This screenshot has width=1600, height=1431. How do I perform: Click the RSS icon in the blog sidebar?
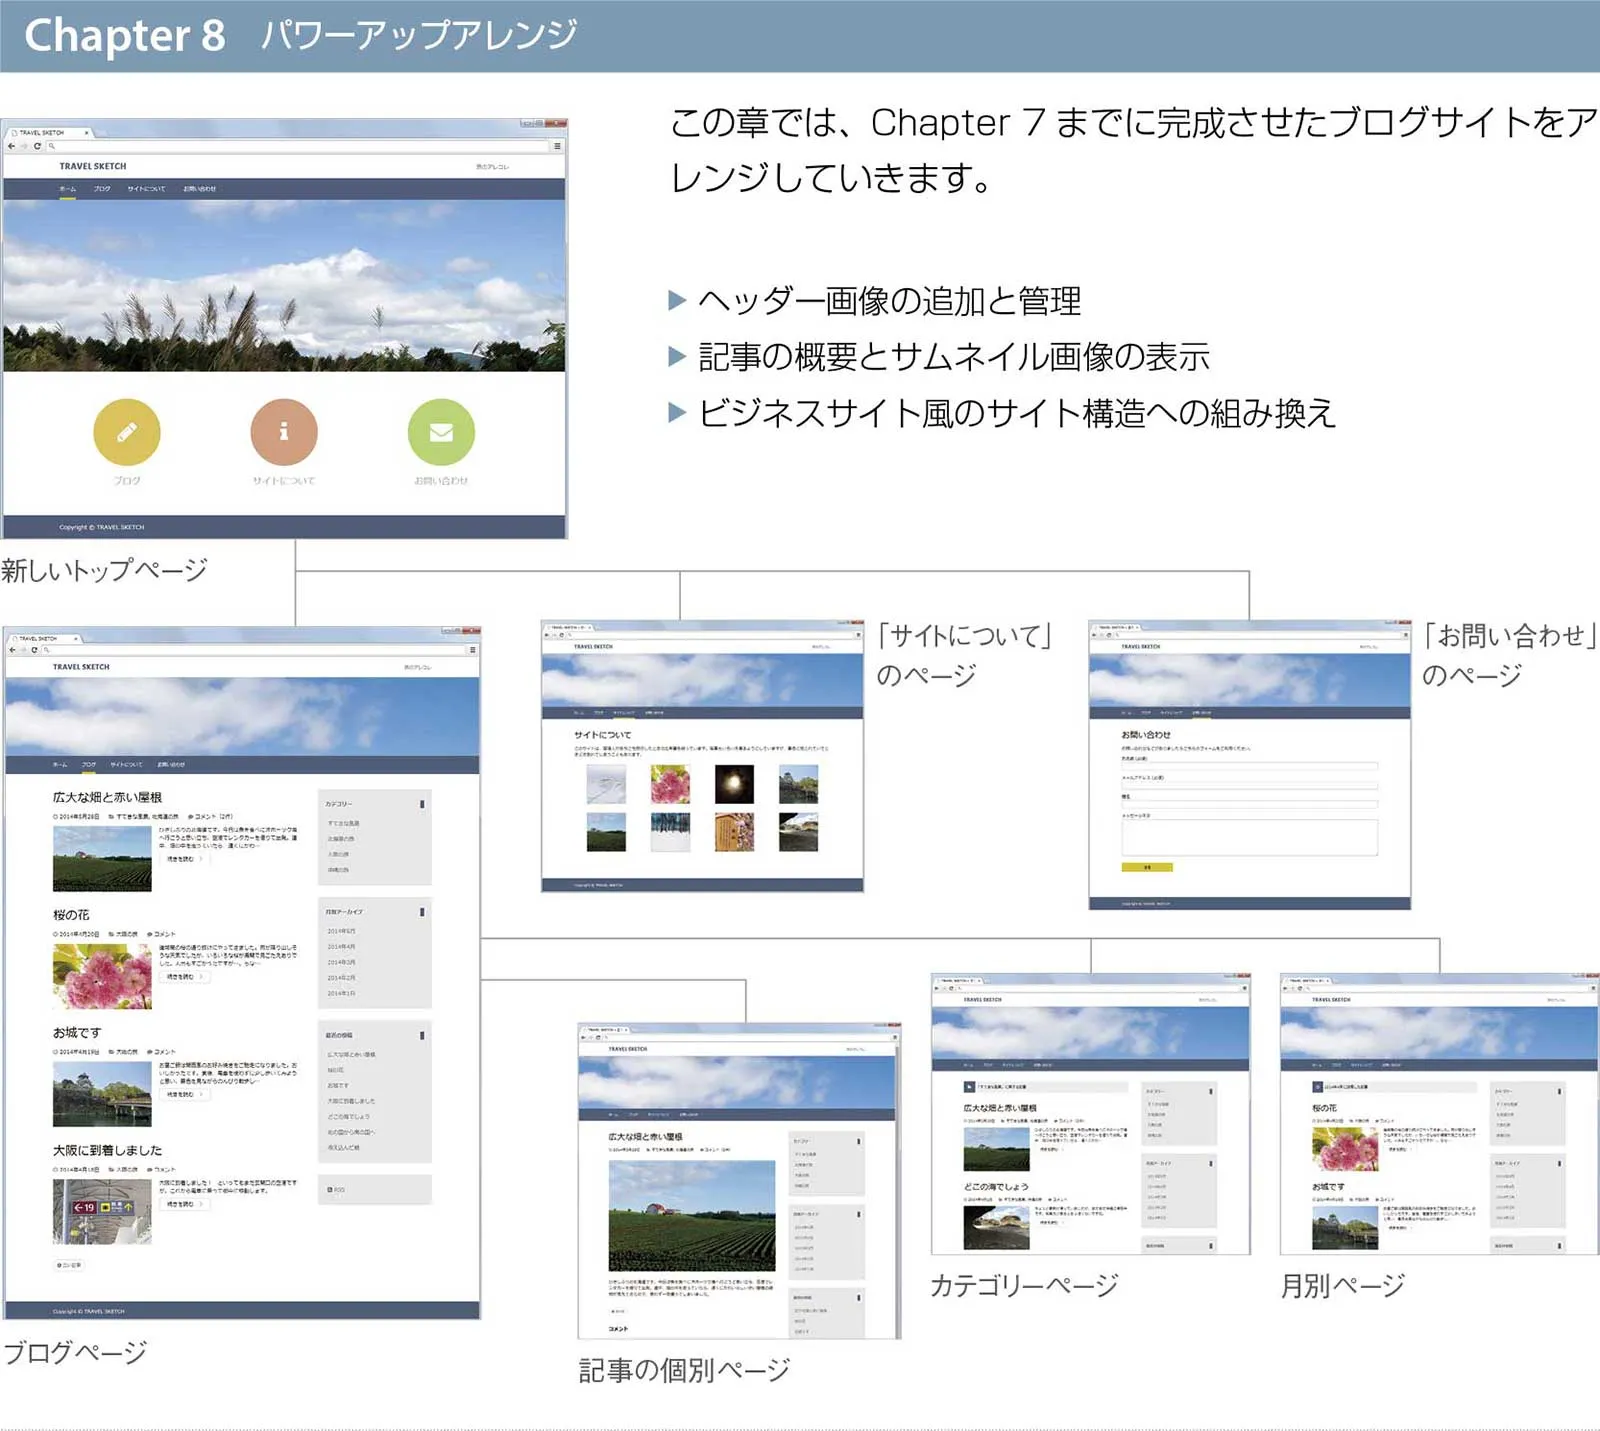(332, 1189)
